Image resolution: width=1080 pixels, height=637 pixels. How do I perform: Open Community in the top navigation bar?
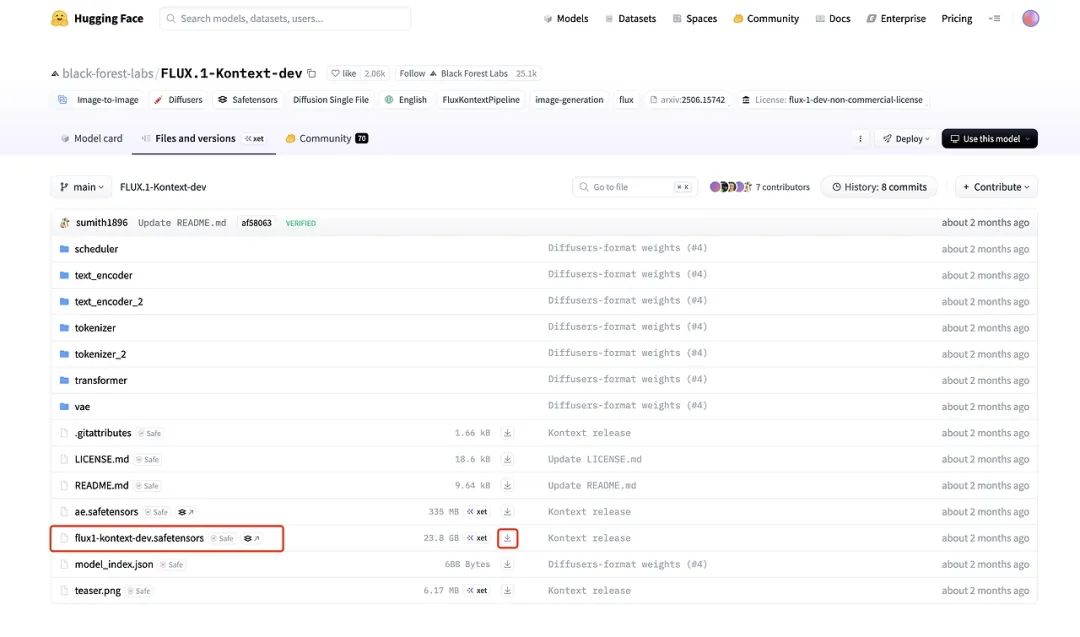(766, 19)
